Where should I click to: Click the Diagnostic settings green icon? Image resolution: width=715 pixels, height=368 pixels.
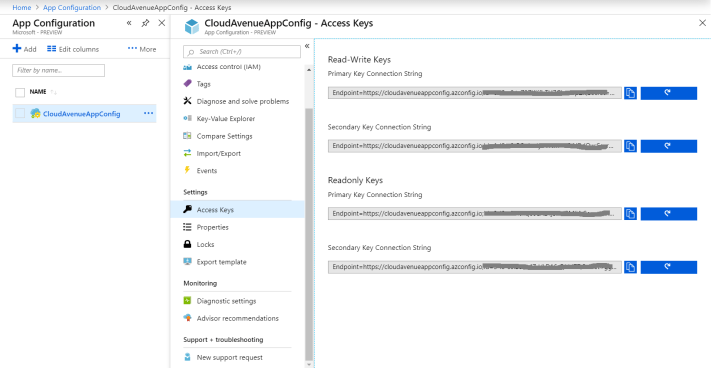tap(187, 301)
